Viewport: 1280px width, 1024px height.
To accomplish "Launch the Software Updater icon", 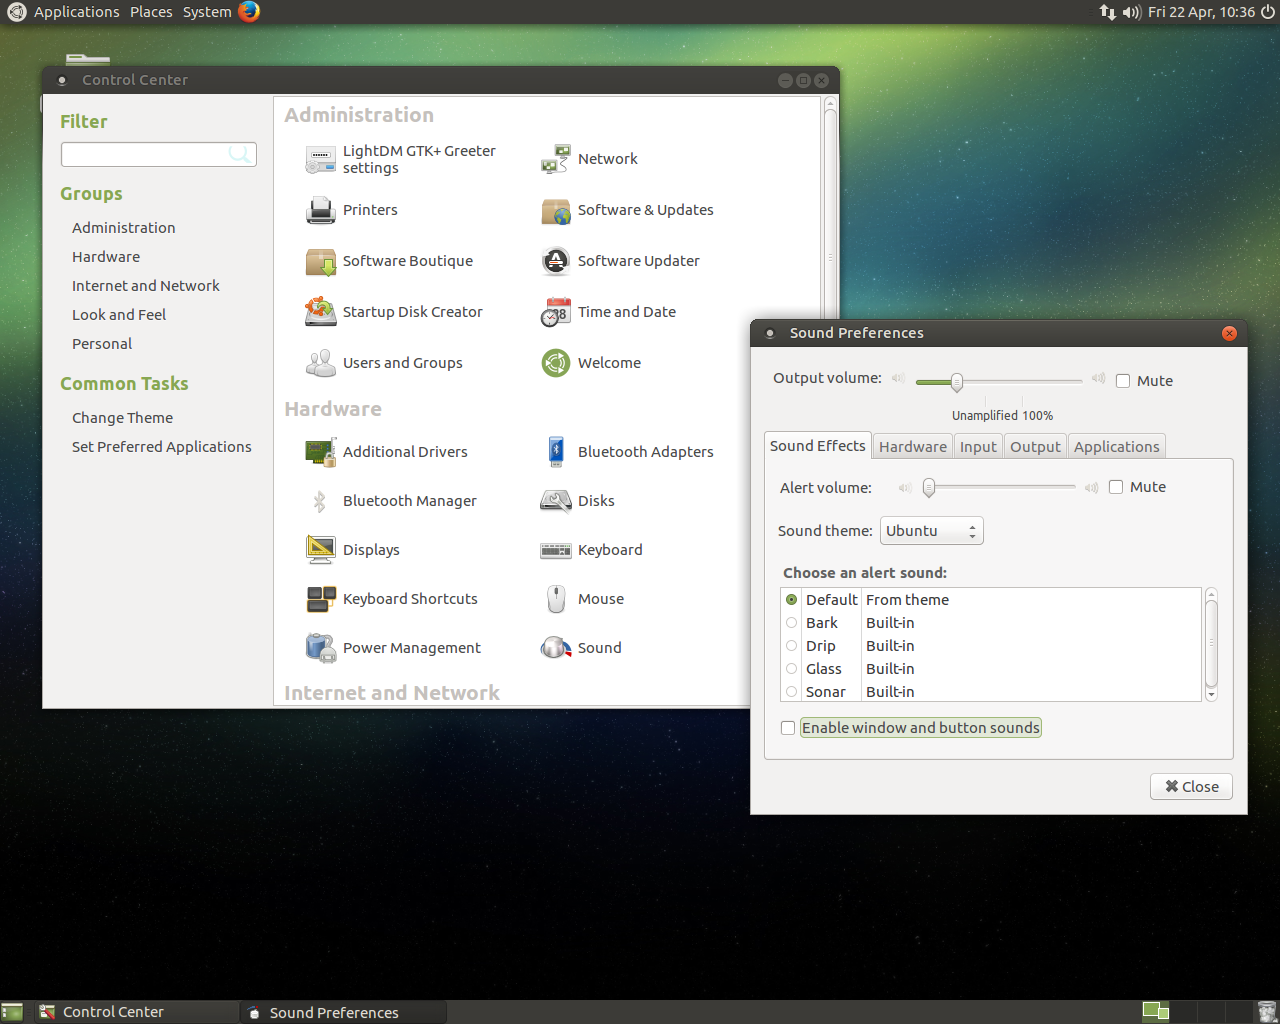I will pos(556,261).
